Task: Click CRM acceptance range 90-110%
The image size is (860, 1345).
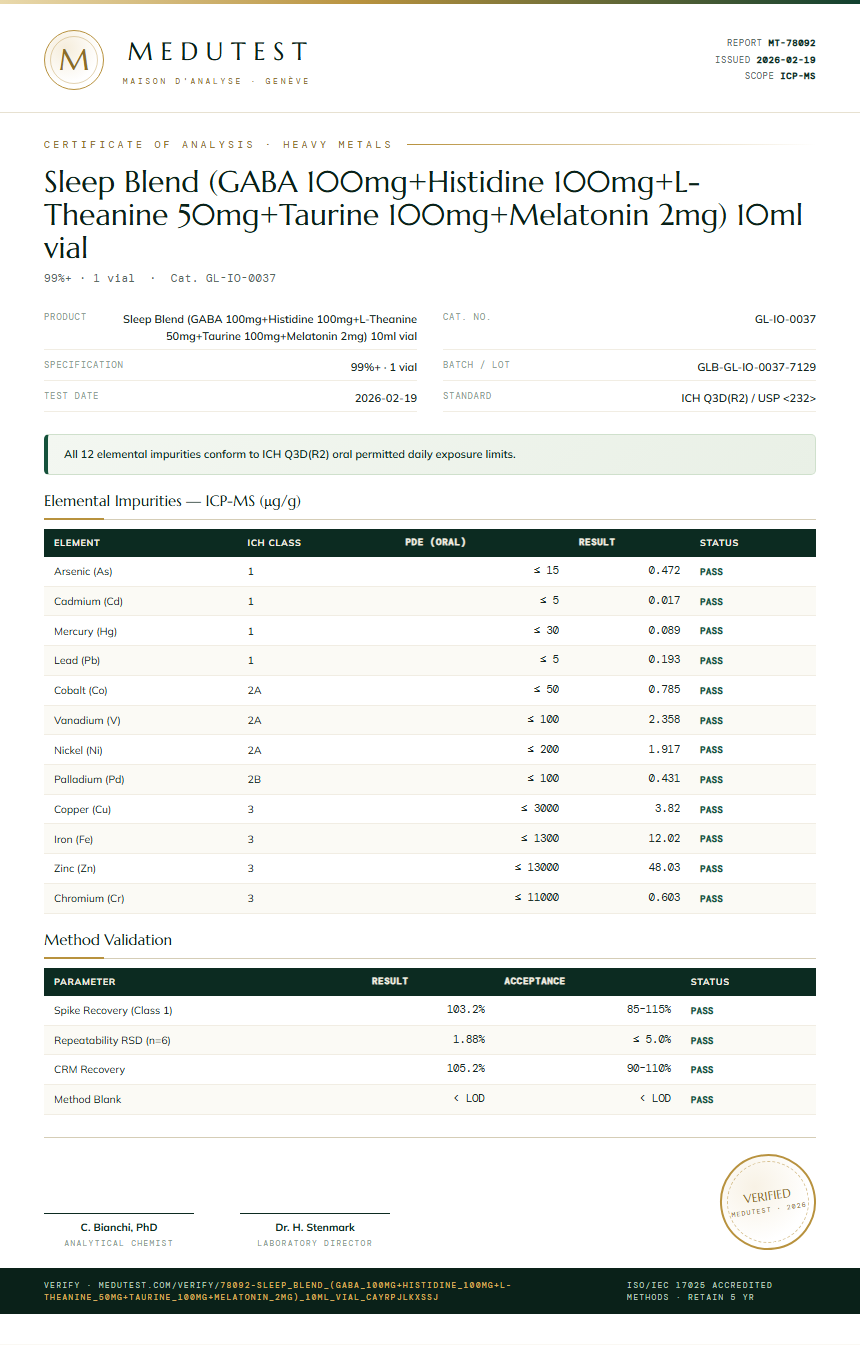Action: pos(649,1069)
